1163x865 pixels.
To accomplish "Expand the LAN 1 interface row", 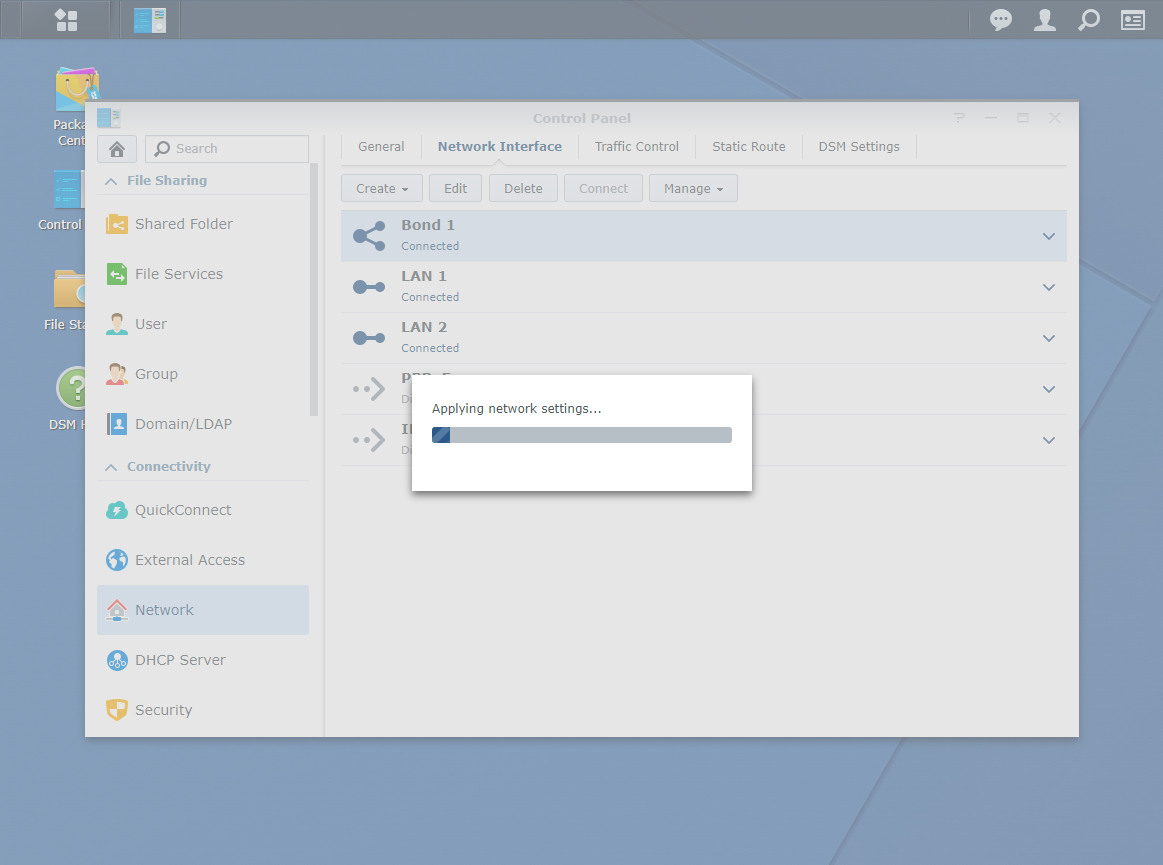I will click(1048, 288).
